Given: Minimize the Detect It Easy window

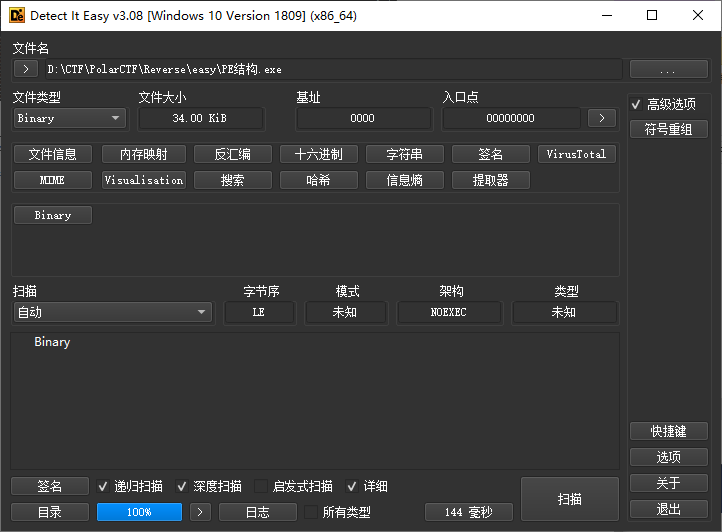Looking at the screenshot, I should [607, 15].
